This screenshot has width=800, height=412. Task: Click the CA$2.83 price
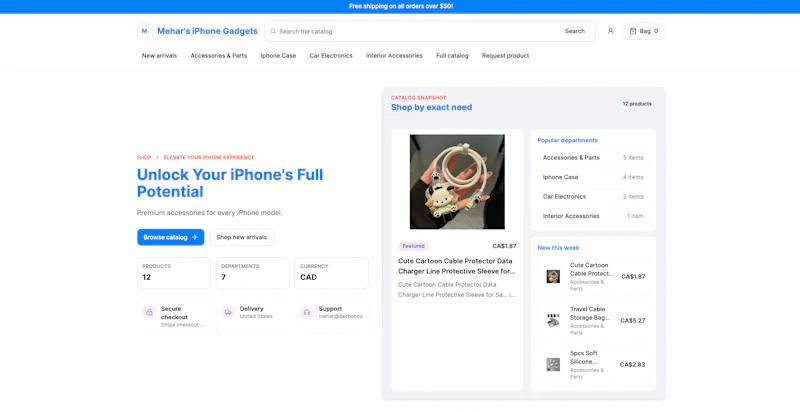click(x=633, y=365)
